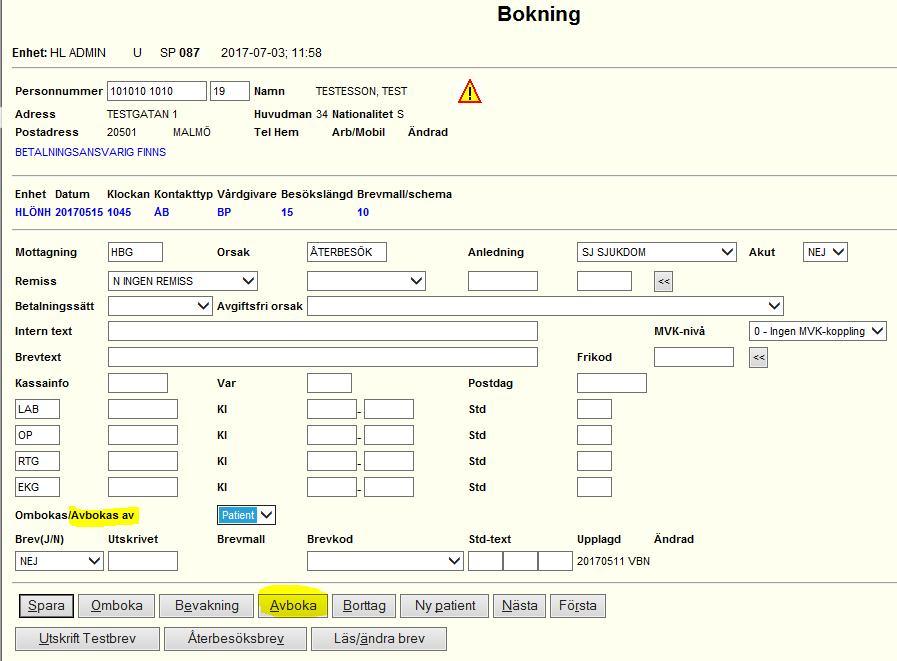Screen dimensions: 897x661
Task: Click the Kassainfo input field
Action: point(138,383)
